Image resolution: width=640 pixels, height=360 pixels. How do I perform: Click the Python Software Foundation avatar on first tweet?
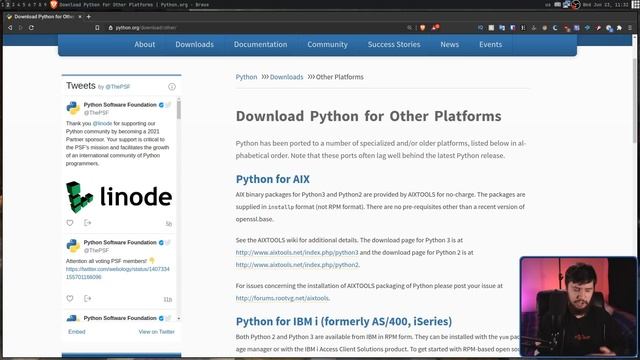pos(73,108)
